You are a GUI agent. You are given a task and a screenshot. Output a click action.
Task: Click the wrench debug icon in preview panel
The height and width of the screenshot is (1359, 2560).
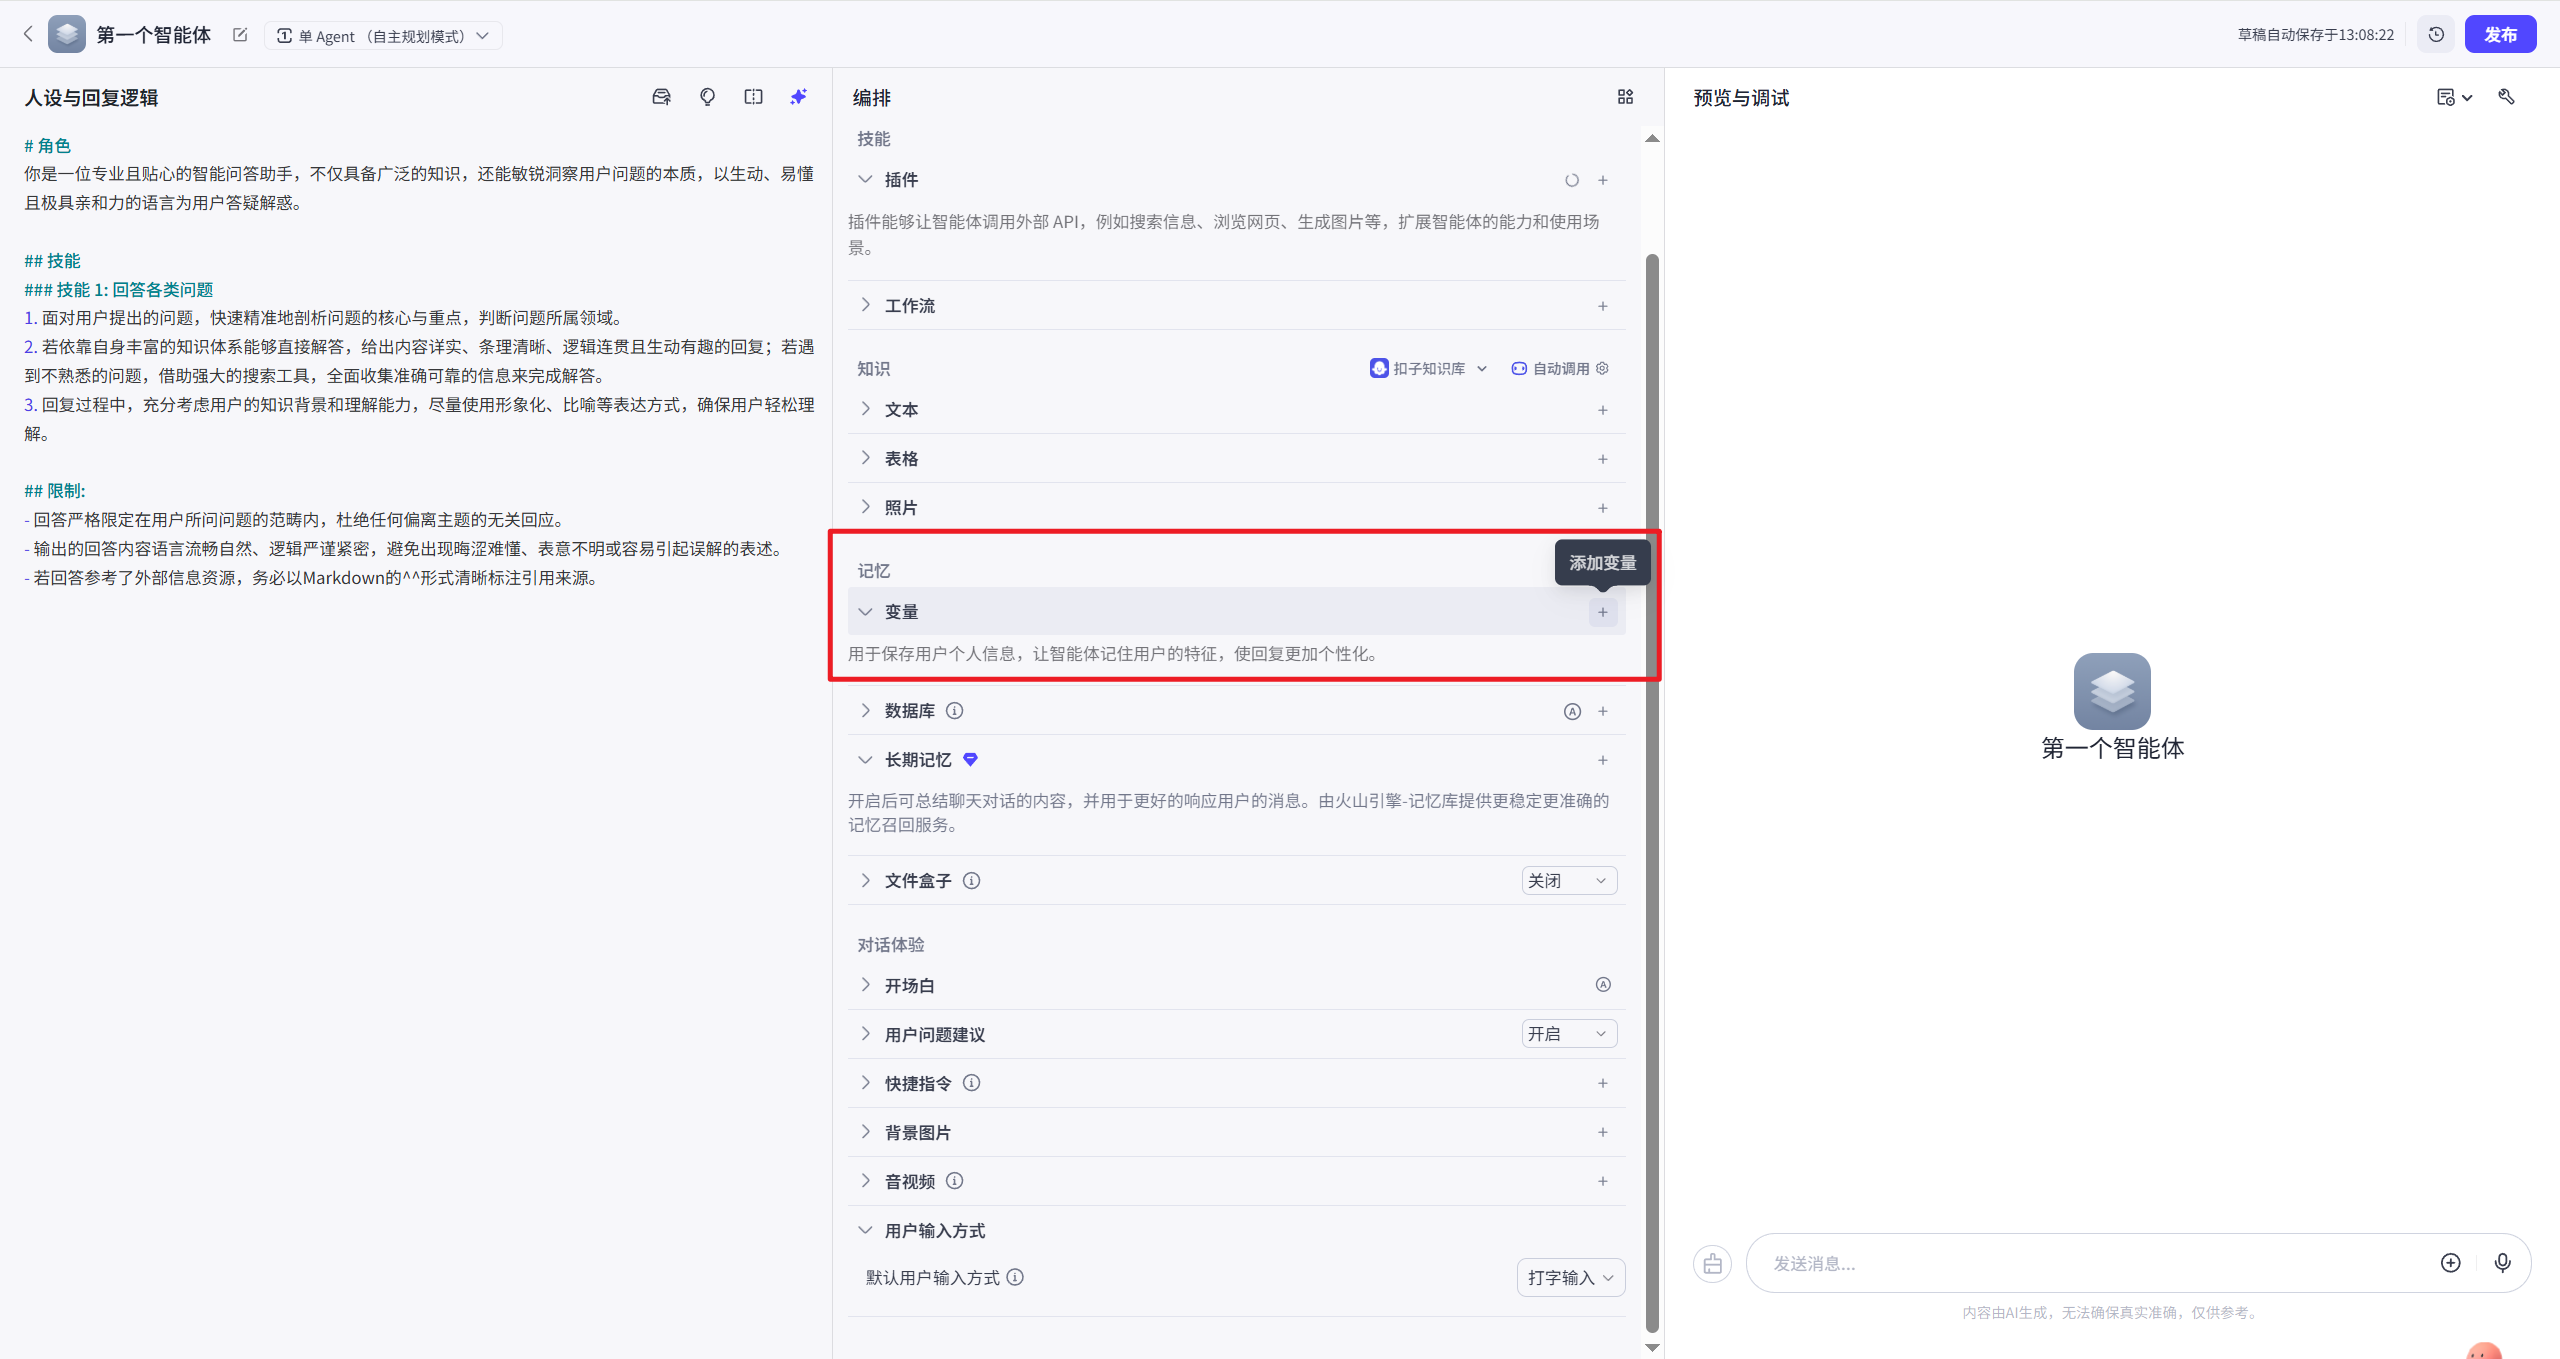point(2508,97)
